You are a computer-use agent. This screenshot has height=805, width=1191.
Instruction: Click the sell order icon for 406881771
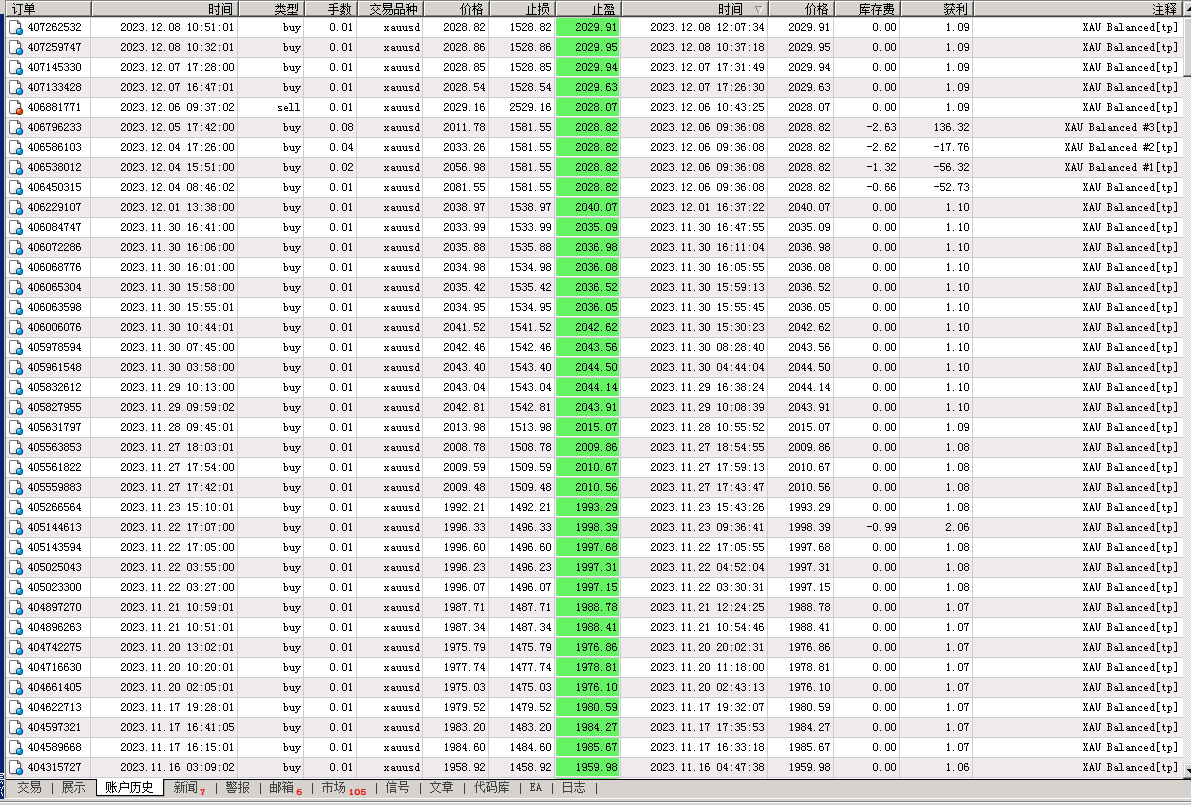(15, 107)
